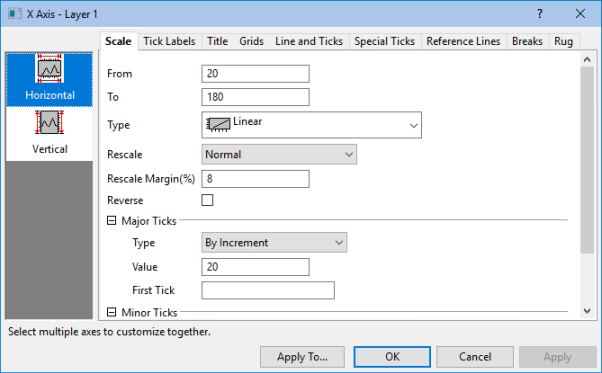The image size is (602, 373).
Task: Click the To value field
Action: pyautogui.click(x=255, y=97)
